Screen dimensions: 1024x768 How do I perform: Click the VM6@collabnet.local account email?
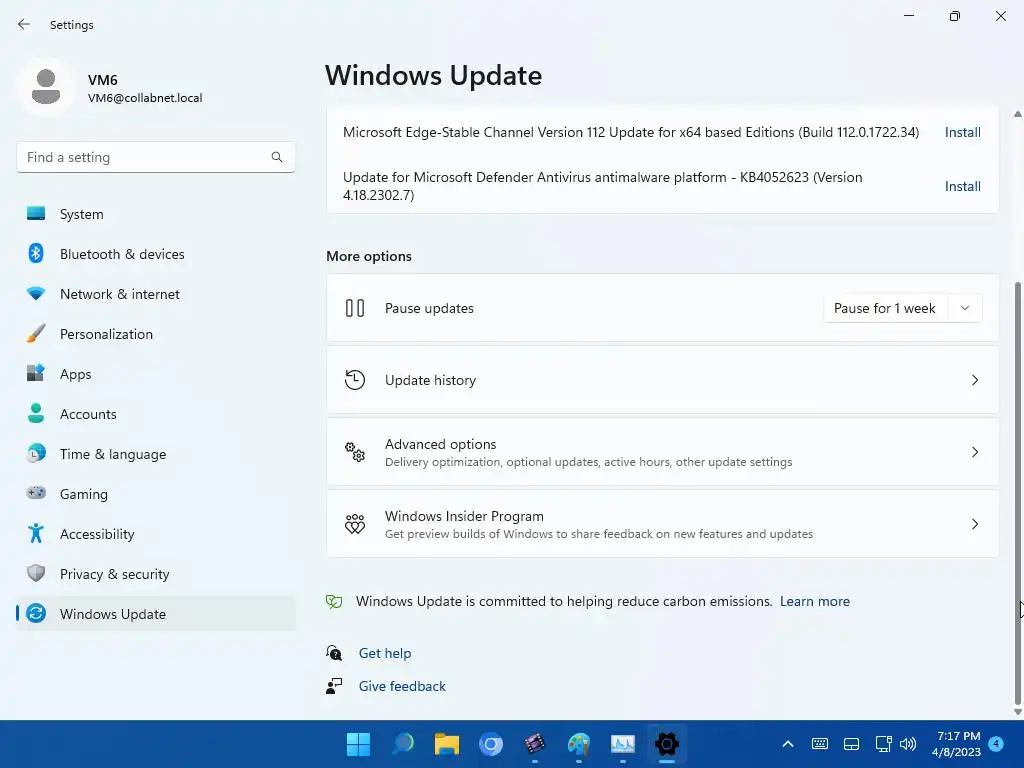pos(145,98)
